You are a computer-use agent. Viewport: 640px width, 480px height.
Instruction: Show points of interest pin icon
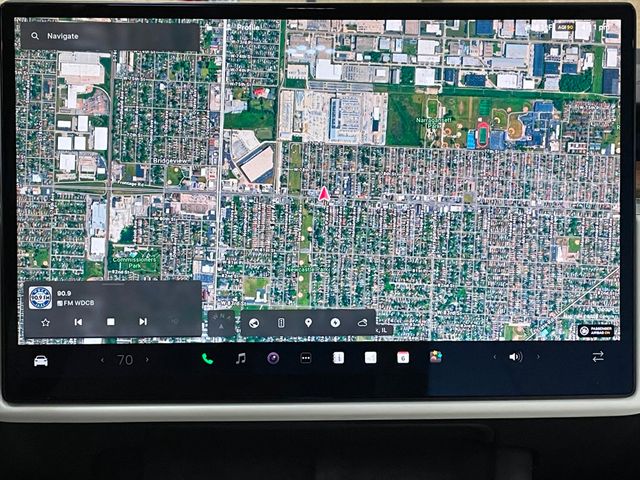[x=308, y=323]
